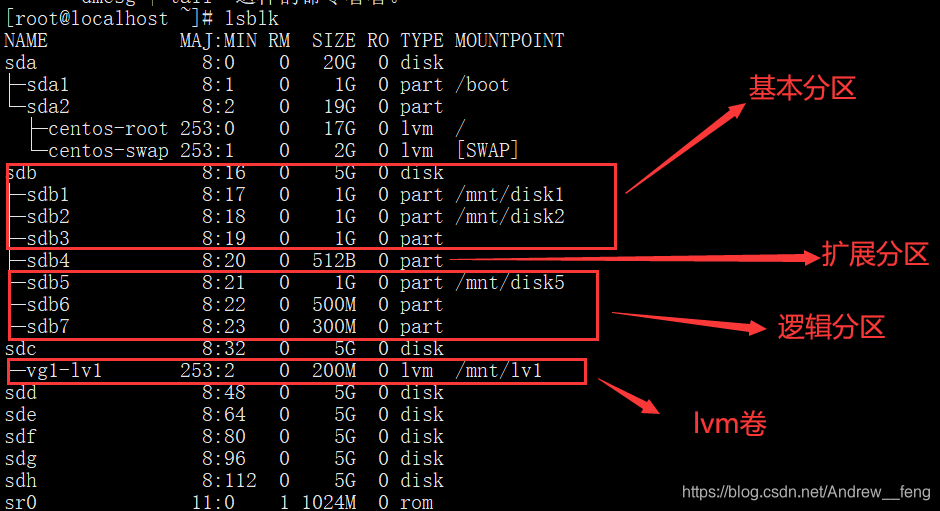Click the 300M size value
940x511 pixels.
(334, 326)
